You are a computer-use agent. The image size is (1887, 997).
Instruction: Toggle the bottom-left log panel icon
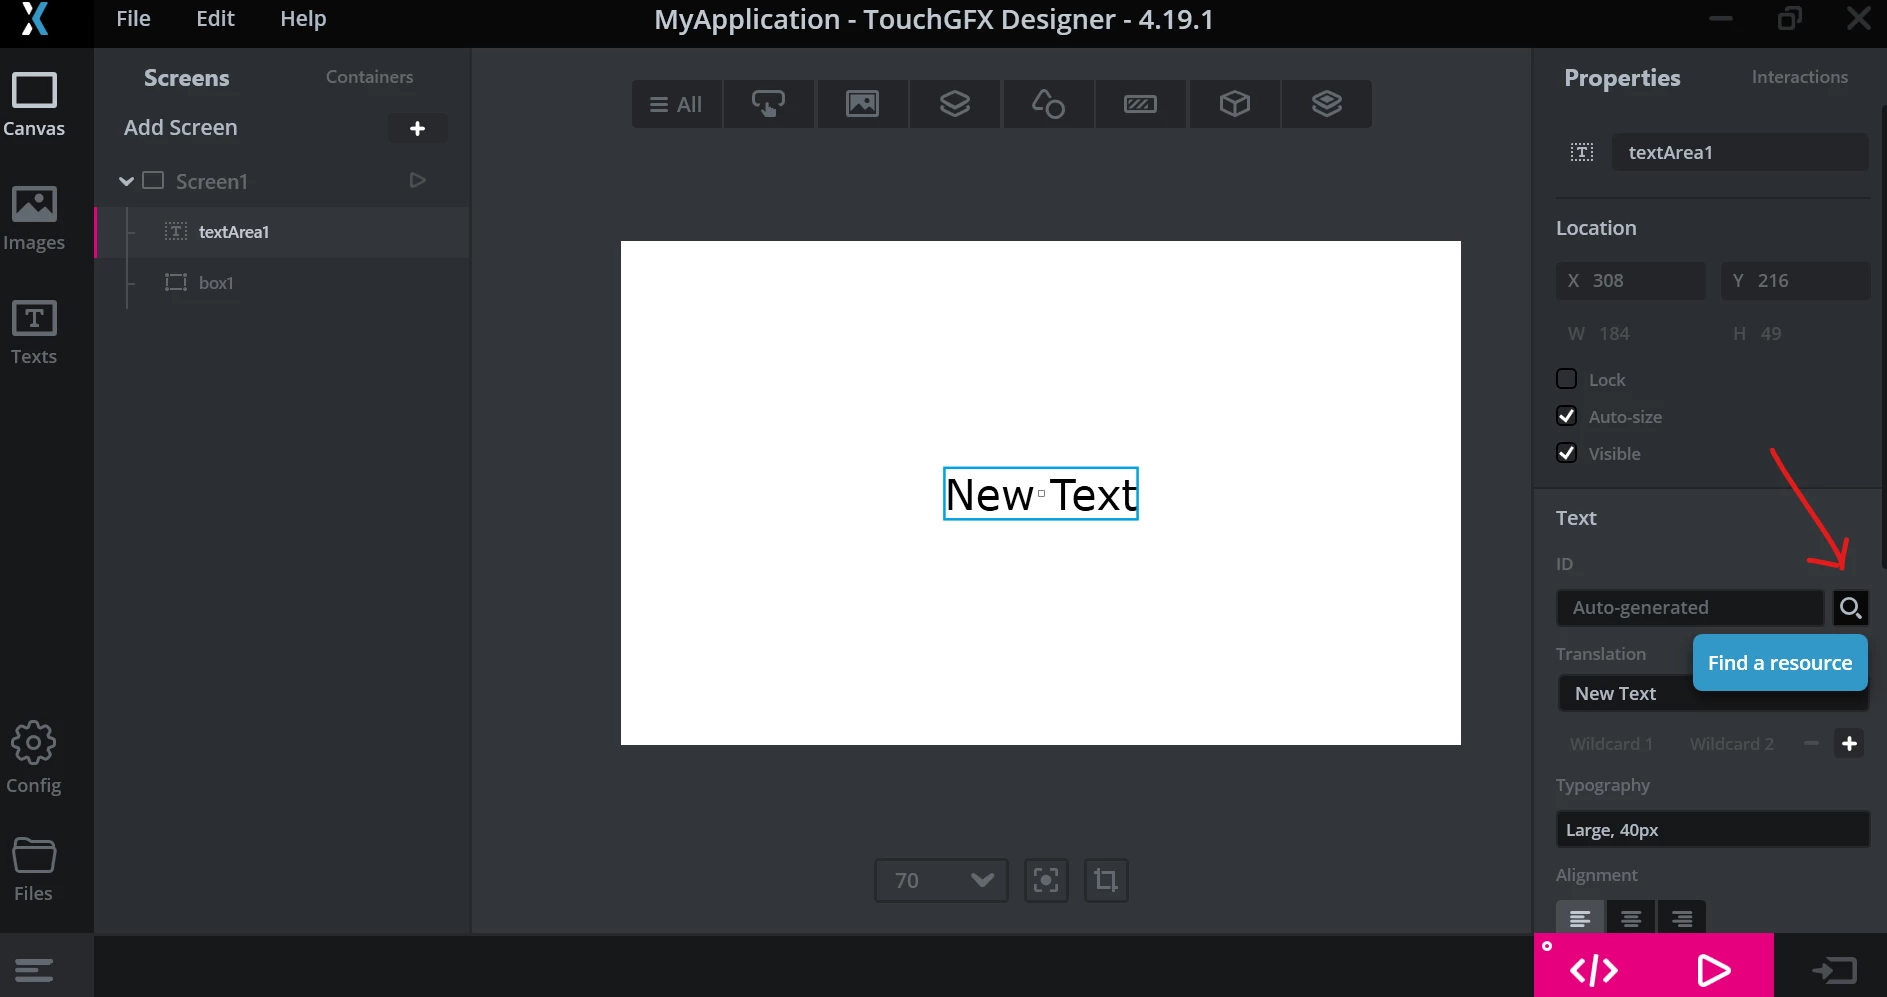tap(34, 970)
